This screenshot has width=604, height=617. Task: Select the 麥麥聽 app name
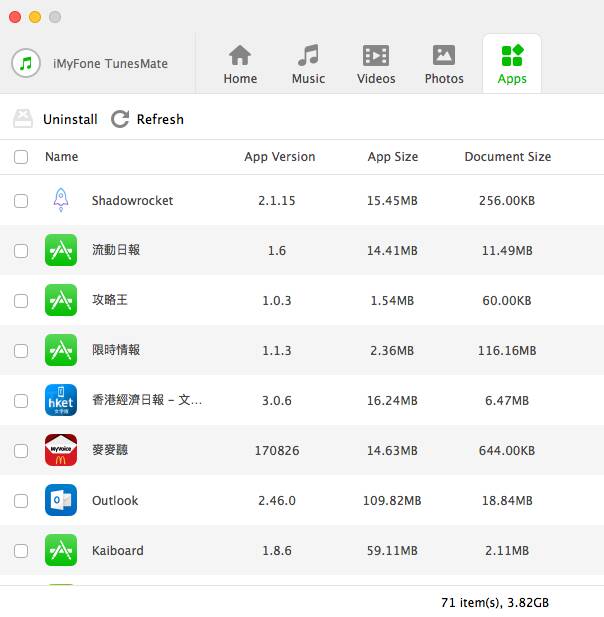(x=110, y=450)
